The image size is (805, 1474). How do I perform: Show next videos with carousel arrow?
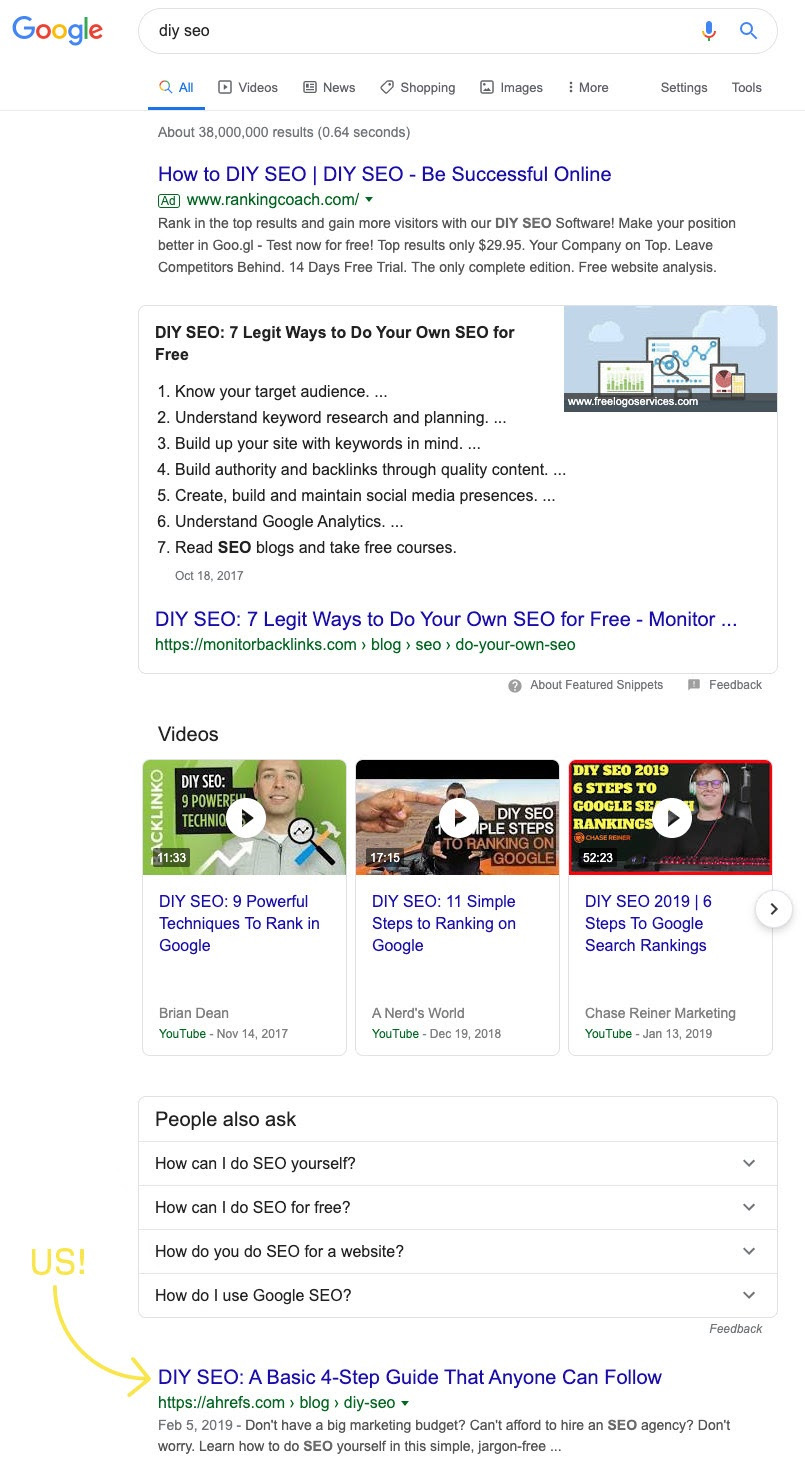(x=774, y=909)
